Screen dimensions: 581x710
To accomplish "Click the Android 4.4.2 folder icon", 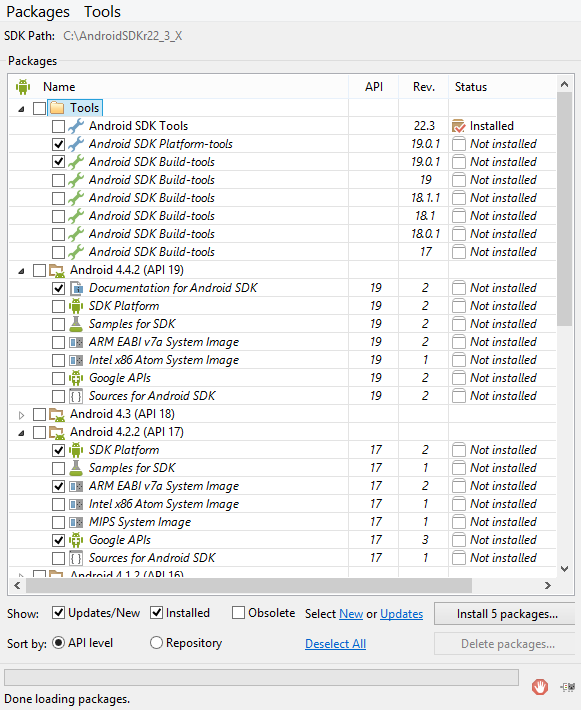I will tap(57, 270).
